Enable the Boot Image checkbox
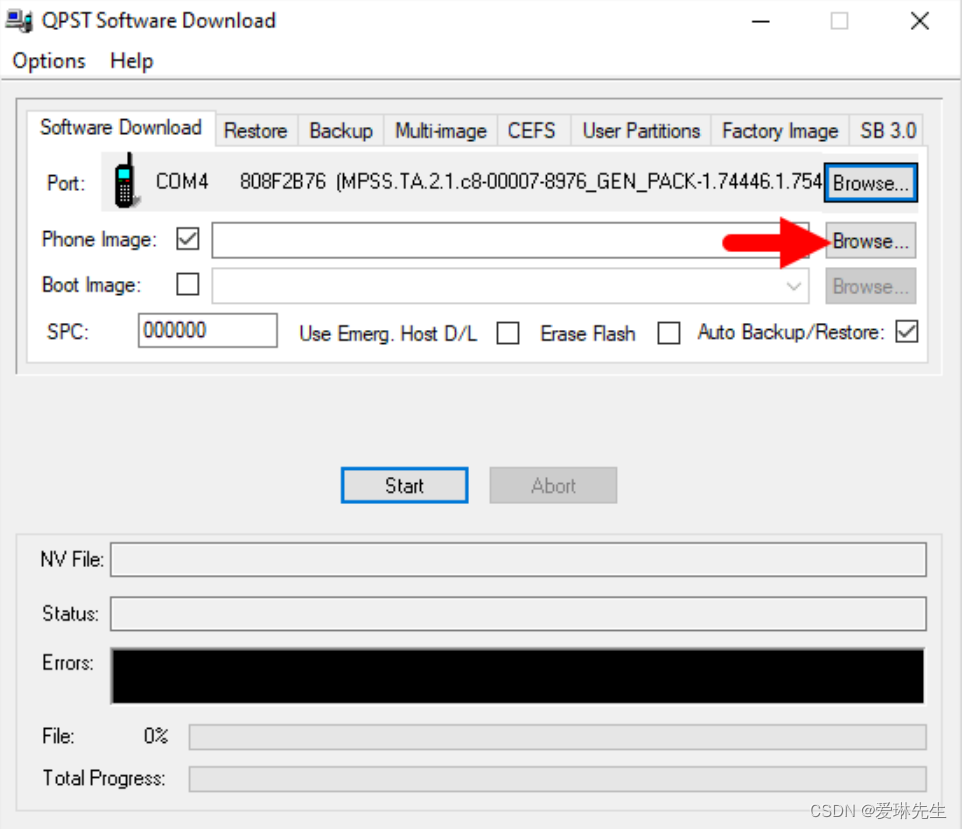The image size is (962, 829). (x=188, y=284)
